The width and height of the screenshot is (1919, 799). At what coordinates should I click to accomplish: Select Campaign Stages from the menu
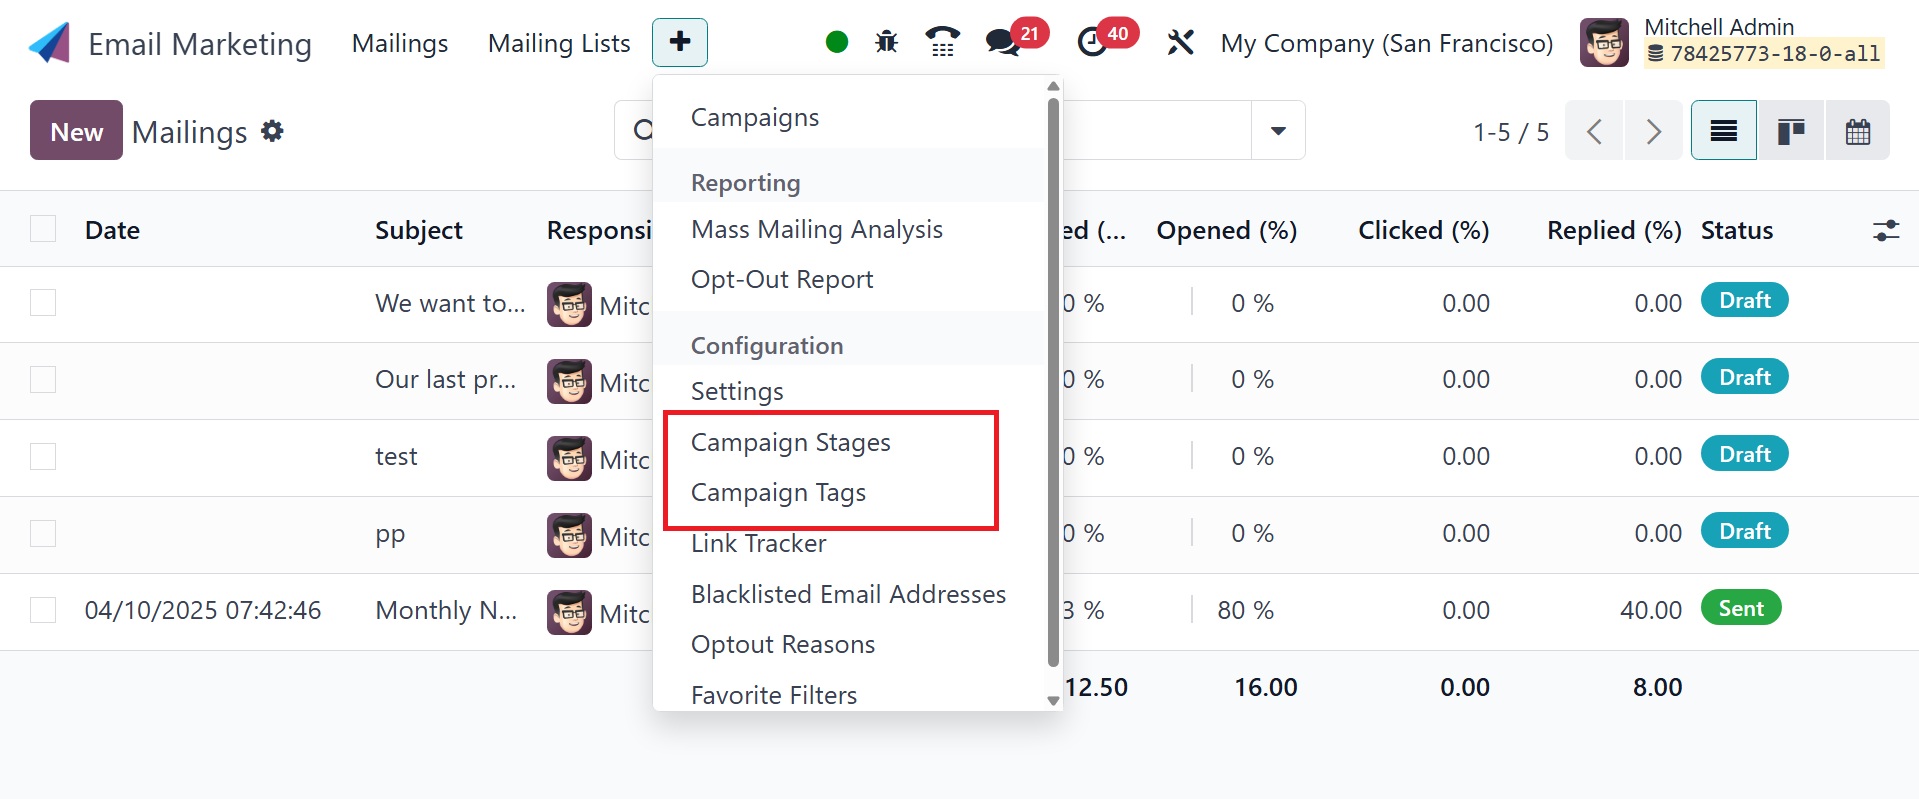791,442
